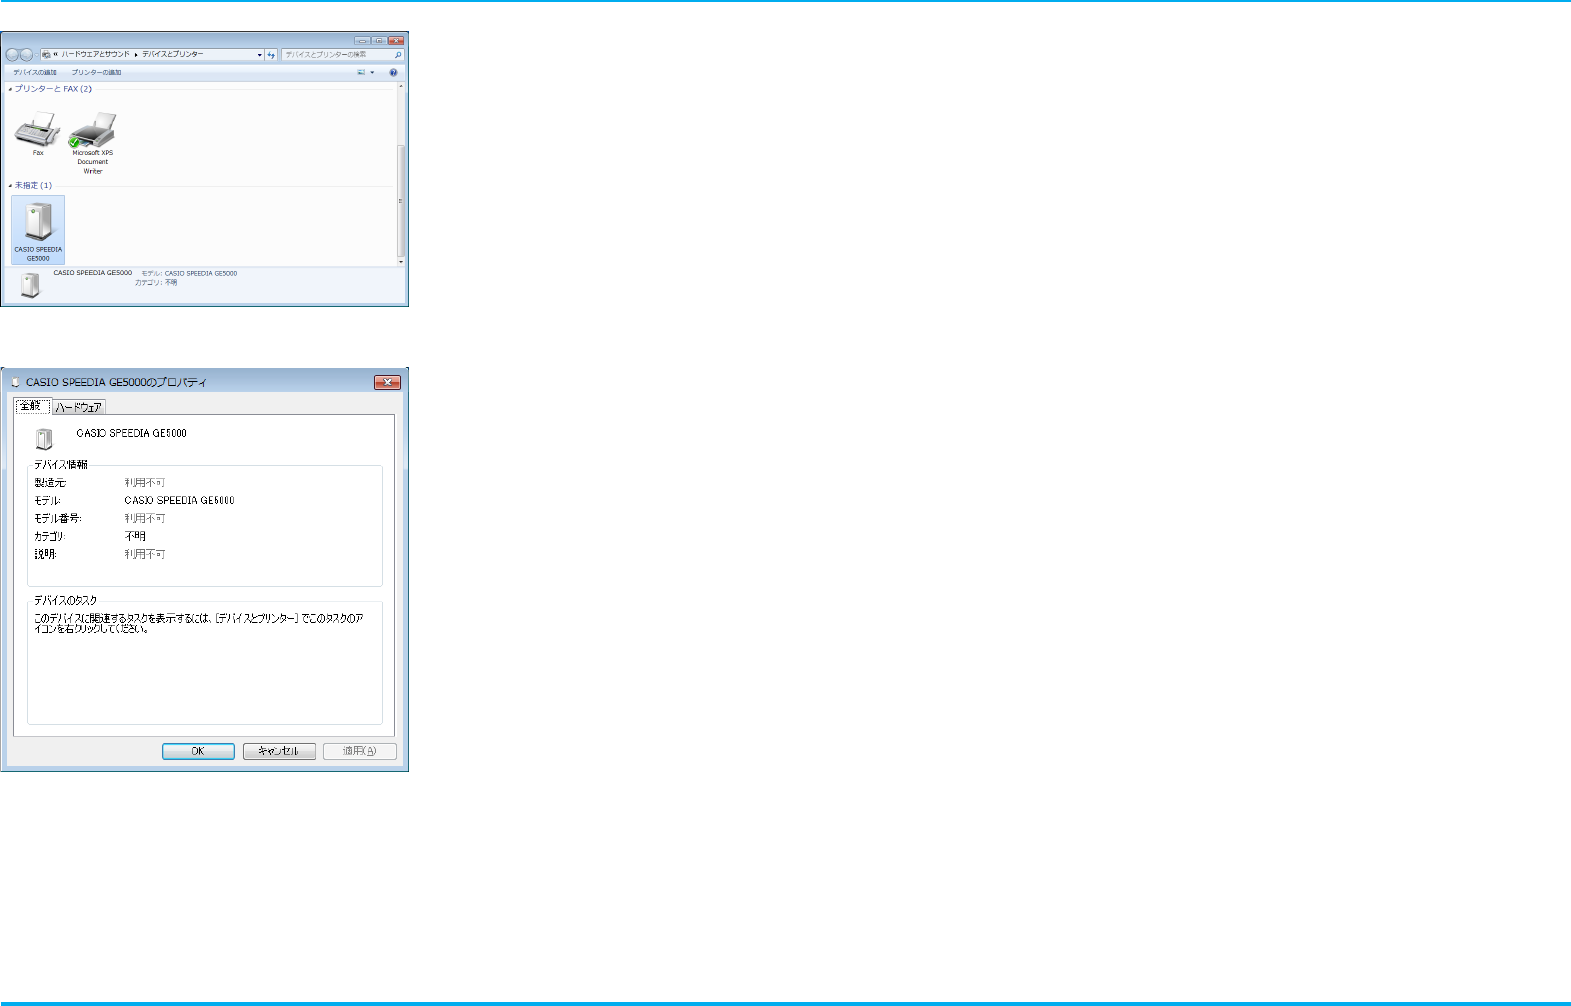
Task: Open Explorer help with the question-mark icon
Action: pyautogui.click(x=393, y=72)
